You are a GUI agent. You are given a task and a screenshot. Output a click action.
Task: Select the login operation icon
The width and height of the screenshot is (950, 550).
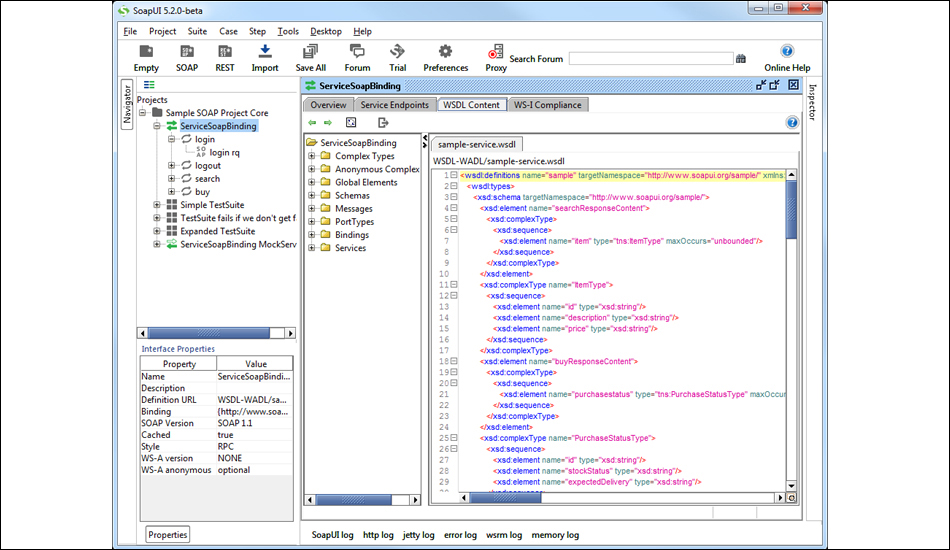pyautogui.click(x=187, y=139)
